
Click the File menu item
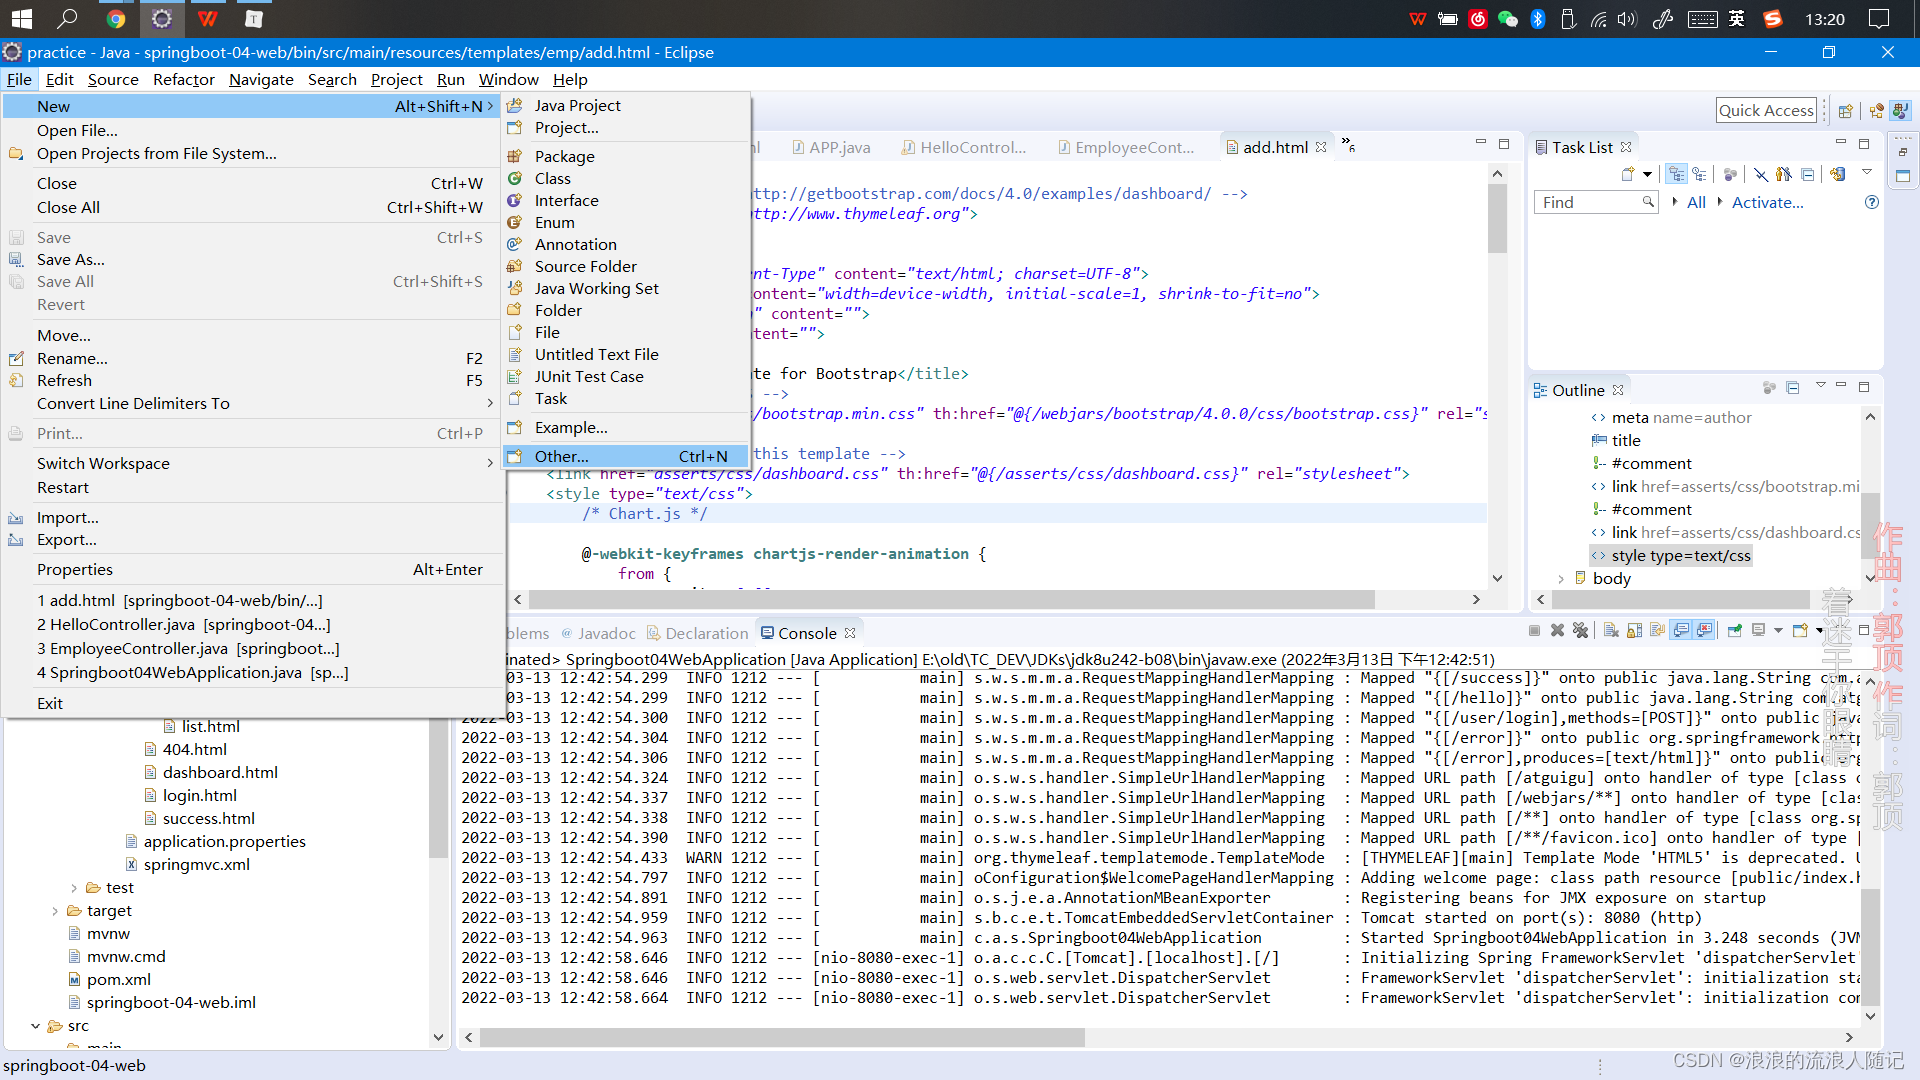coord(20,79)
